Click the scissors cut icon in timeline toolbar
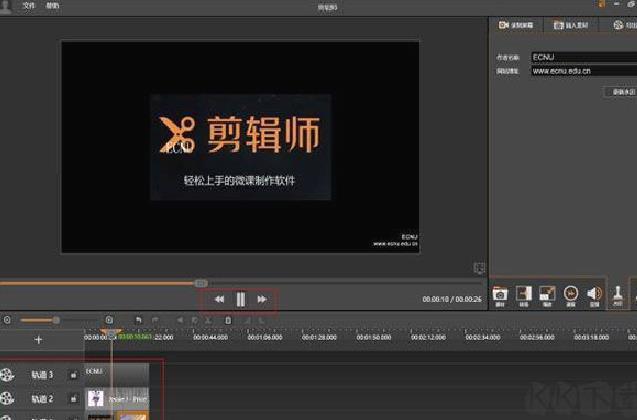Viewport: 637px width, 420px height. pos(208,320)
